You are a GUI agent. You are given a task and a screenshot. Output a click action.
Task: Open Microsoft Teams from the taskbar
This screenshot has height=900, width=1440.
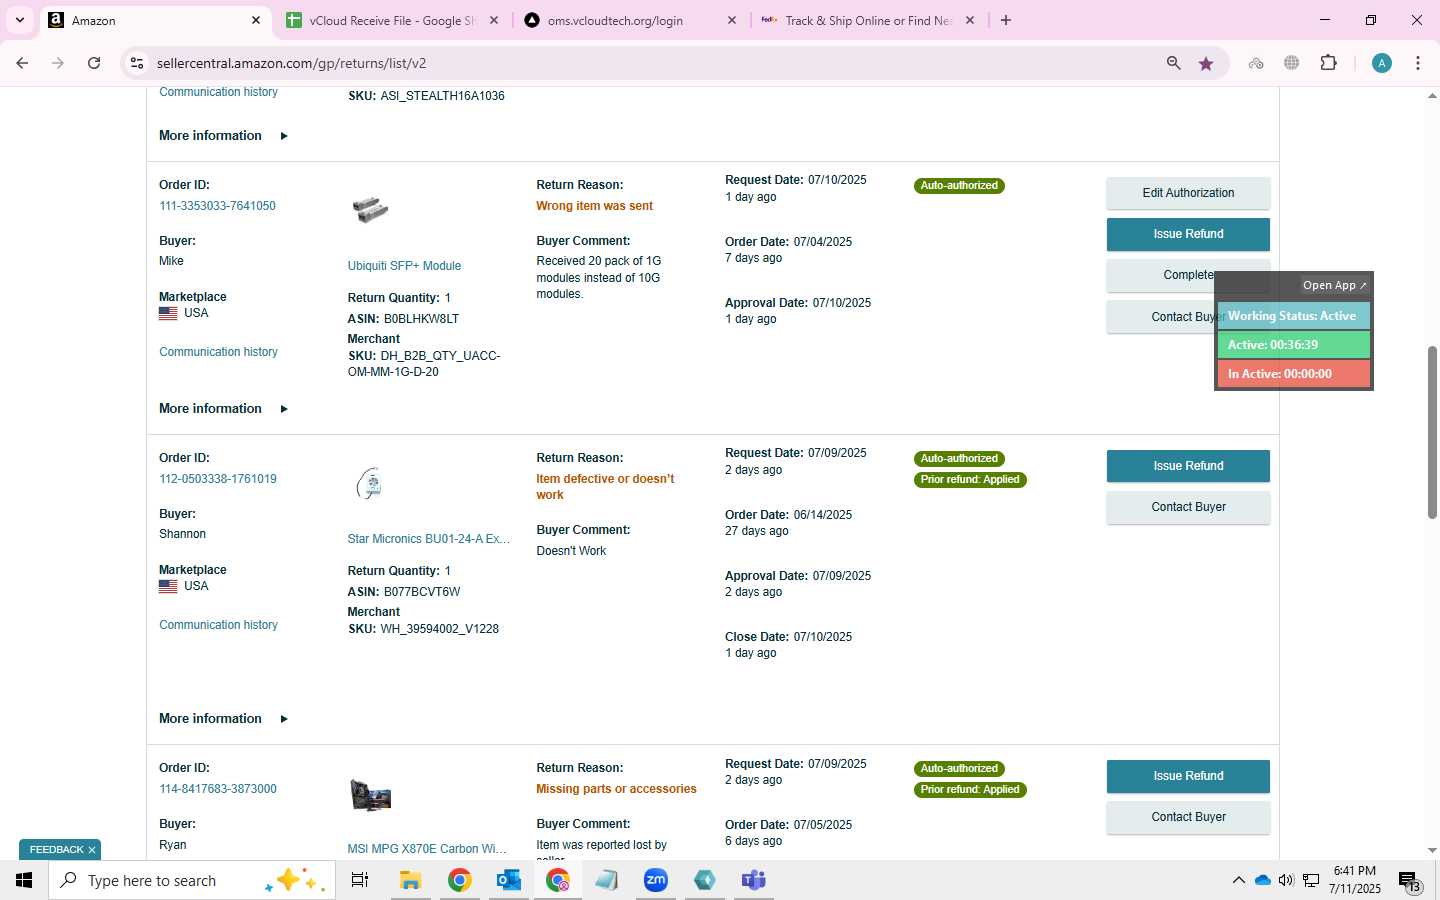click(754, 880)
